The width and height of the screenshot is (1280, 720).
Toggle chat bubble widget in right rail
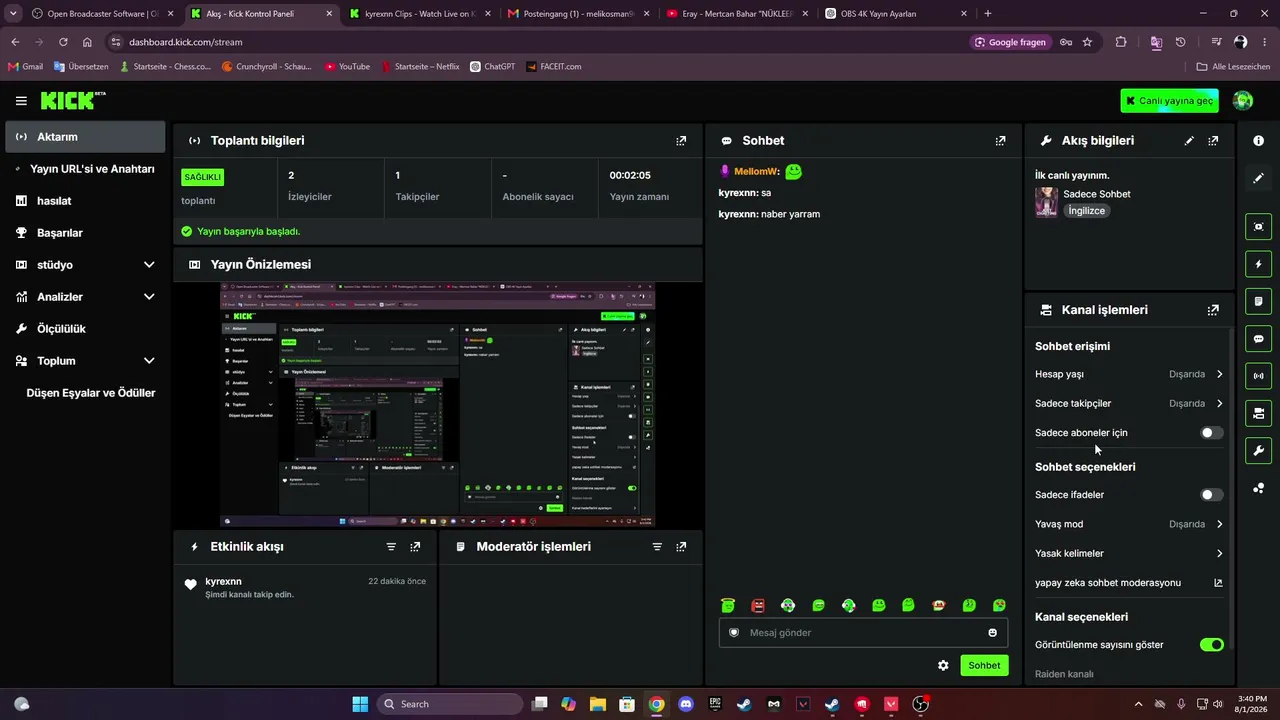click(x=1258, y=339)
